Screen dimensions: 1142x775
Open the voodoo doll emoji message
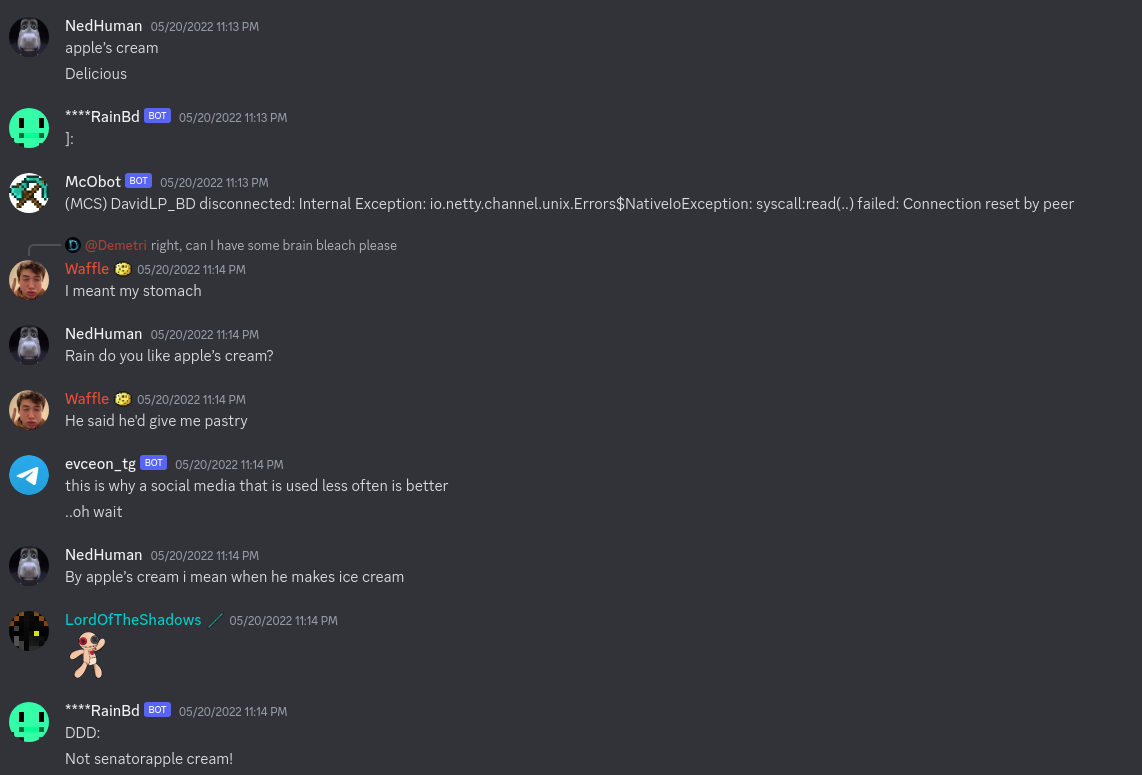(87, 655)
